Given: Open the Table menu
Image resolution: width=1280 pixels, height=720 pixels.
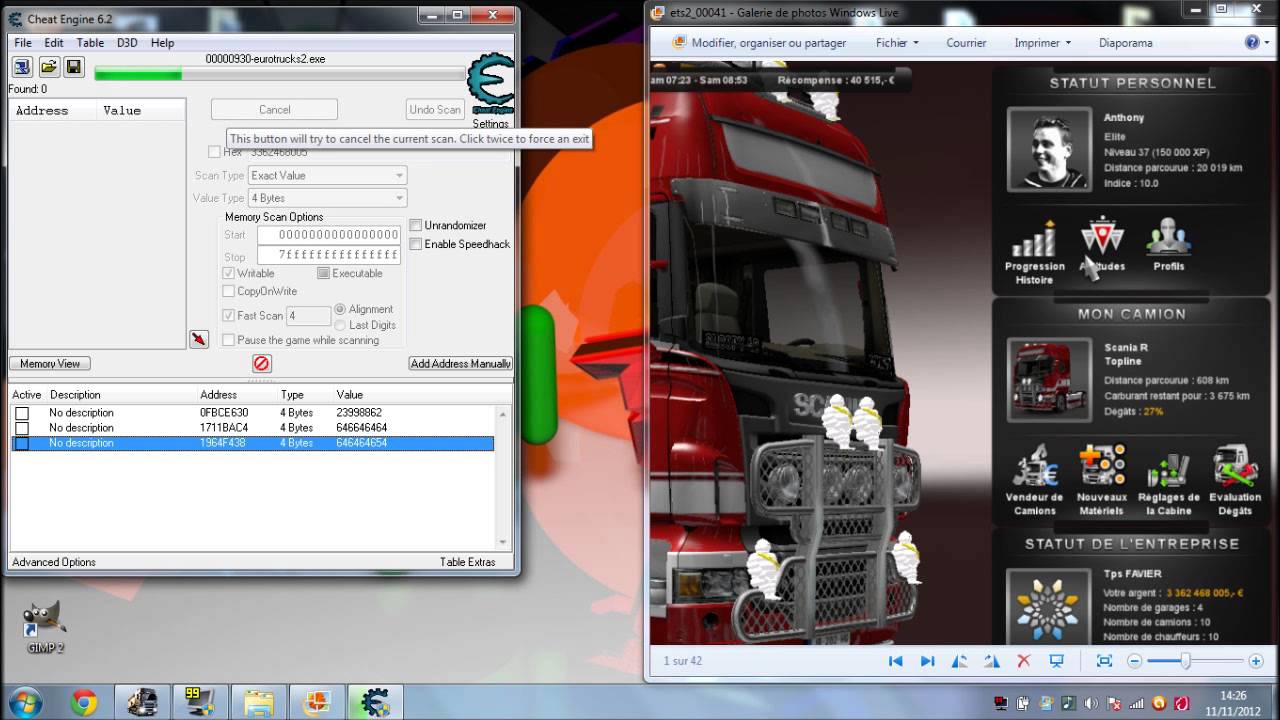Looking at the screenshot, I should [90, 43].
